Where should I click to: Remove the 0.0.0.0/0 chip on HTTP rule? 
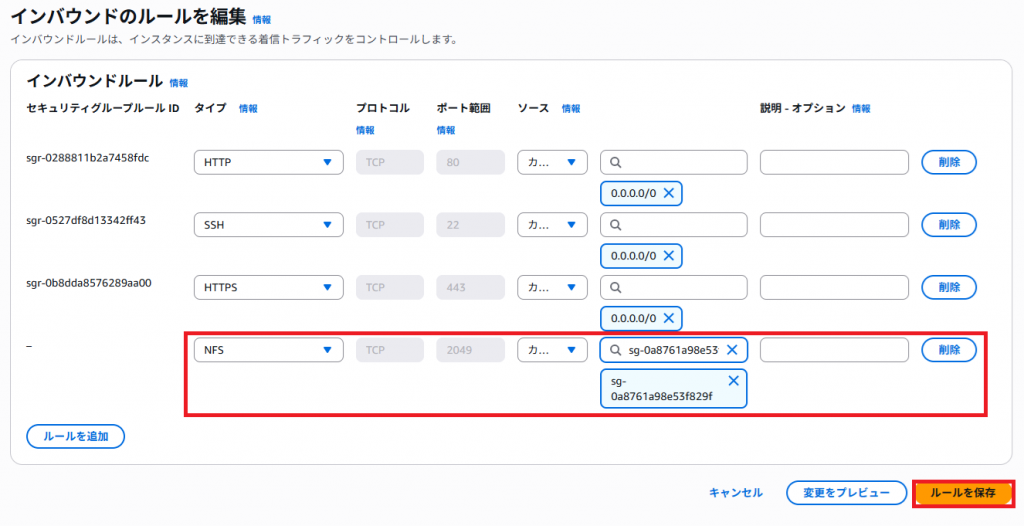tap(669, 193)
